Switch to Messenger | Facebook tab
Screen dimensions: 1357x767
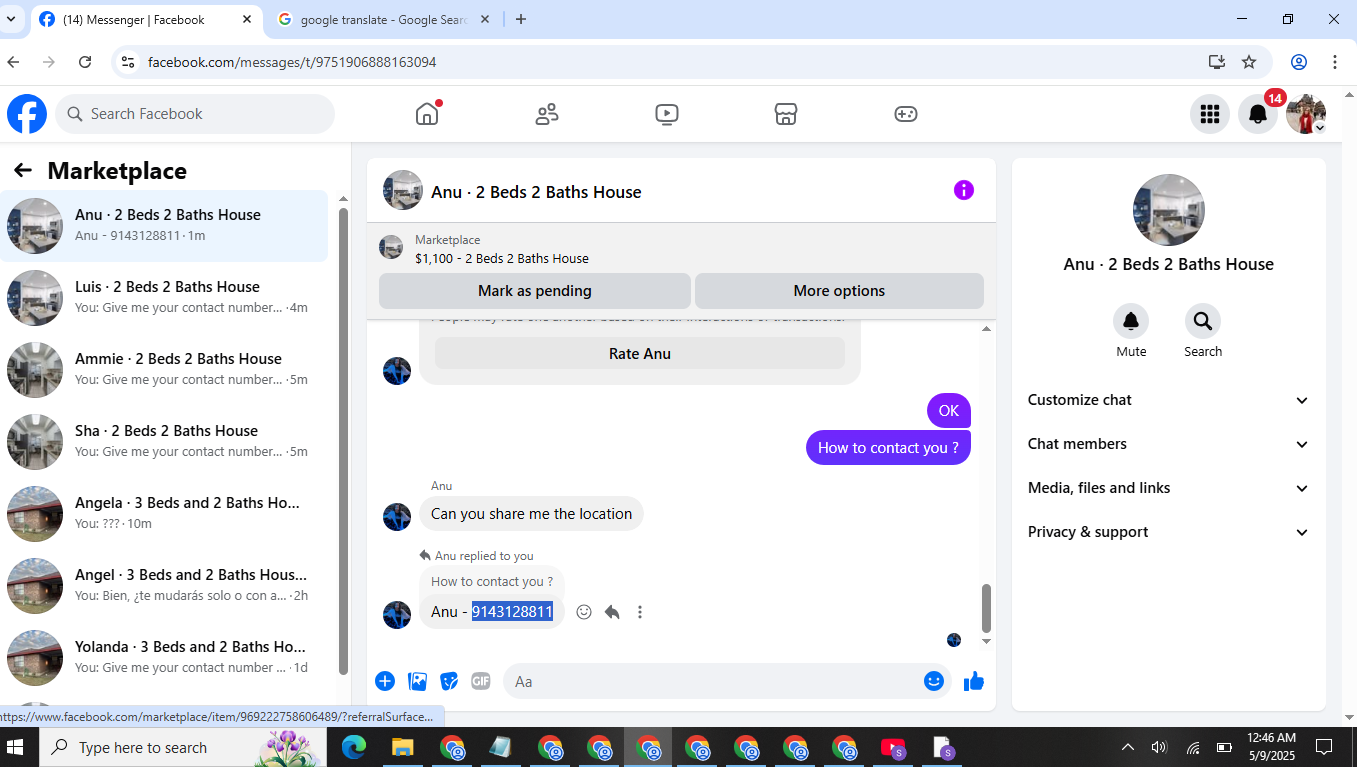click(146, 20)
